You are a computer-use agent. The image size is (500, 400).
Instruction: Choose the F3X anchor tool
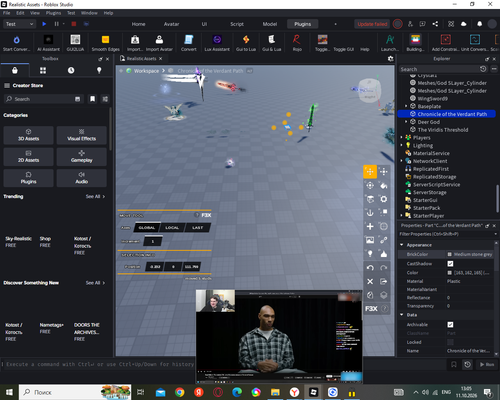370,213
